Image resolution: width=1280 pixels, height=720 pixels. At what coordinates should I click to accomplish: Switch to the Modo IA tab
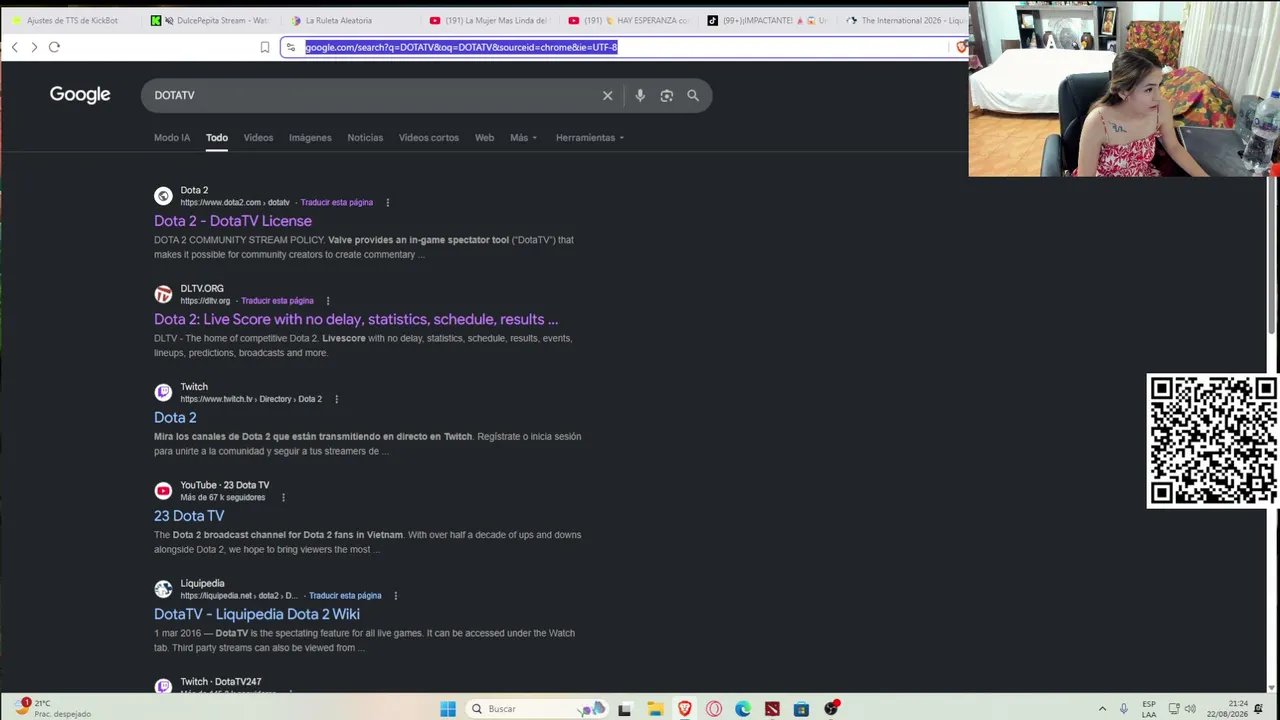172,138
